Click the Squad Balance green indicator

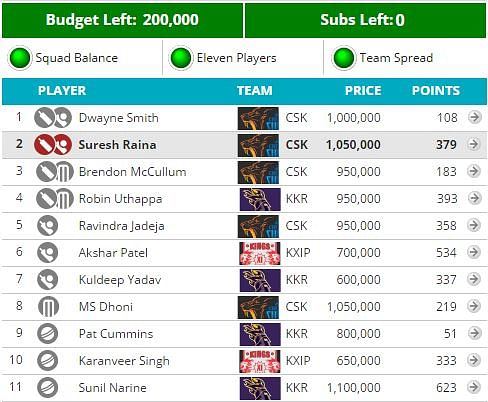(20, 58)
